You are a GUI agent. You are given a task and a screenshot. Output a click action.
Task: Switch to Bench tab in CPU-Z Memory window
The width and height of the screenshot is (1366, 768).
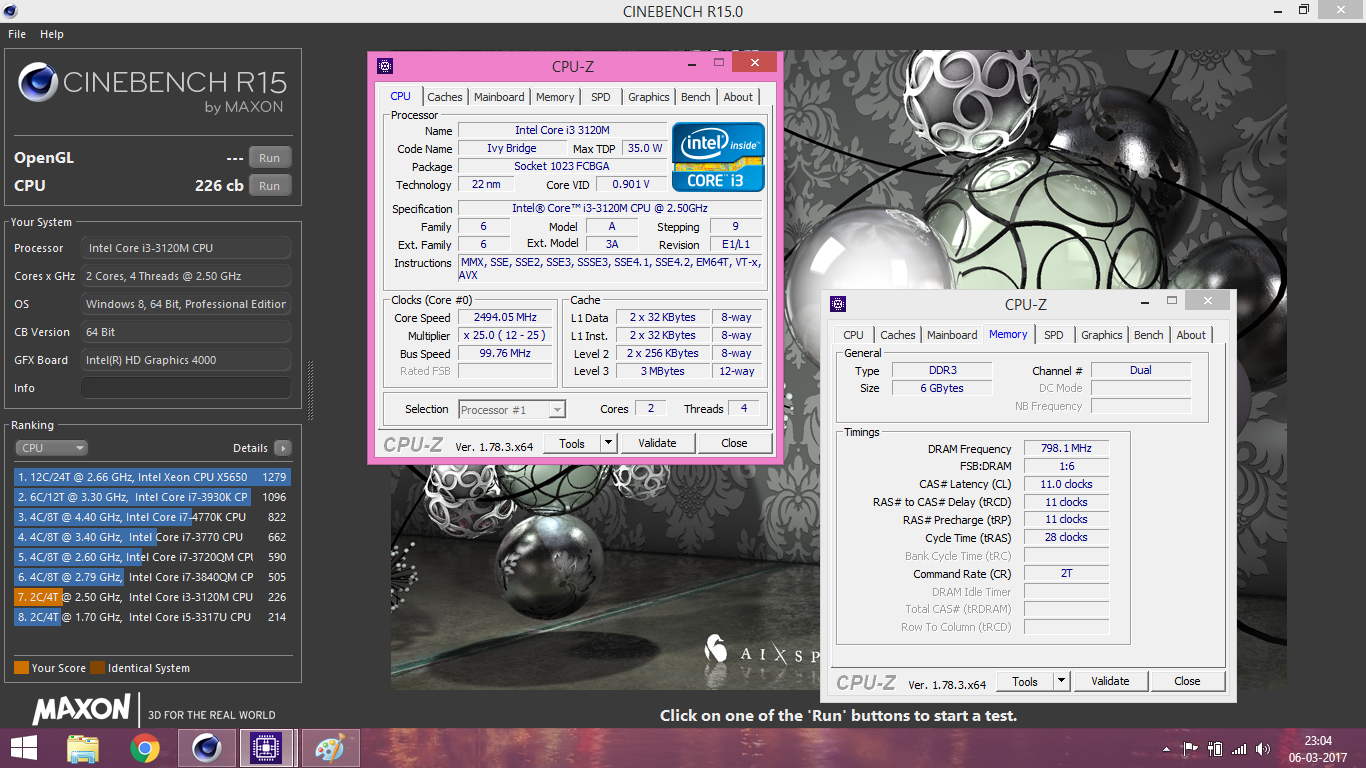[x=1149, y=335]
